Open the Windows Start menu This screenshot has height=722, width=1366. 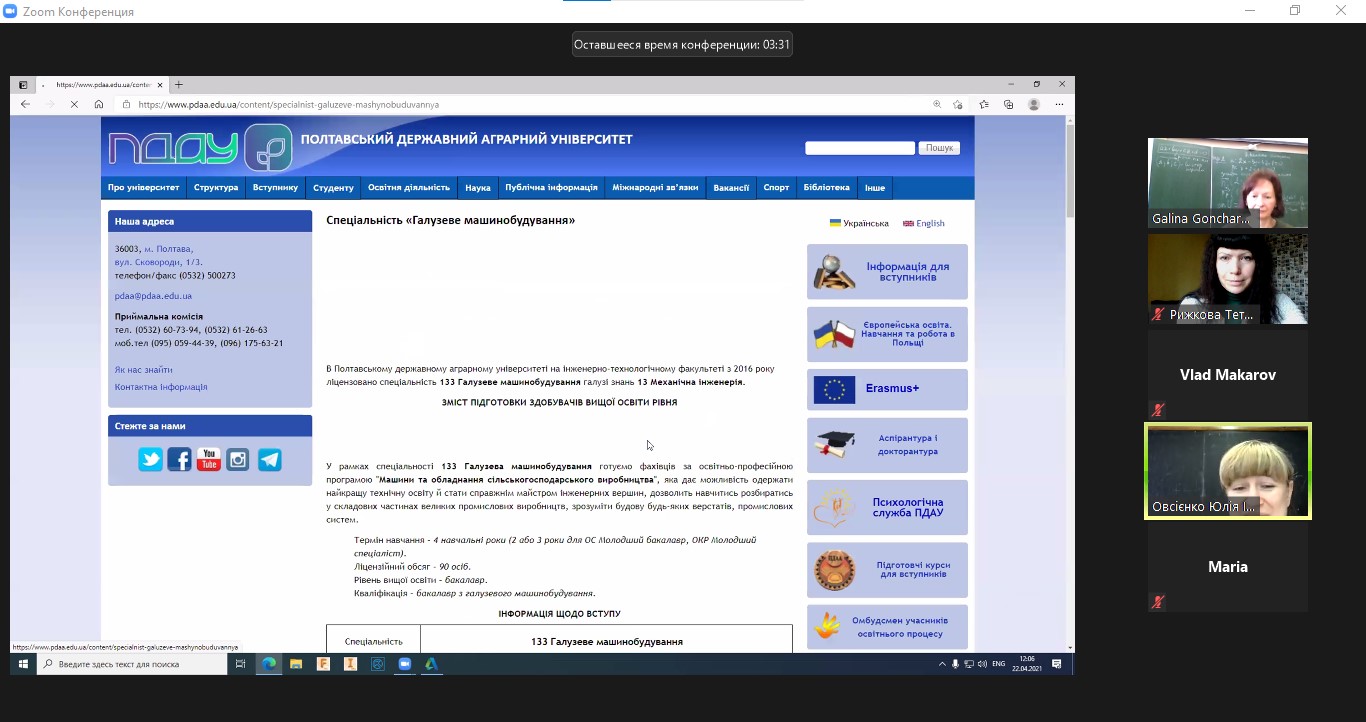[23, 664]
